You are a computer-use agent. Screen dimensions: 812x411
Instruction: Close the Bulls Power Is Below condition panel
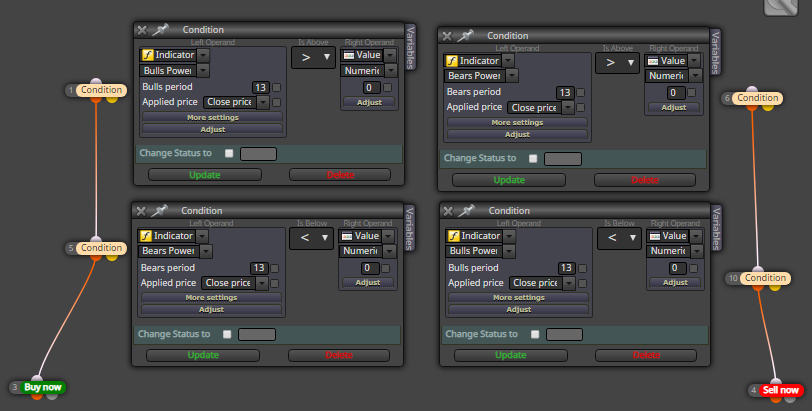pyautogui.click(x=448, y=211)
